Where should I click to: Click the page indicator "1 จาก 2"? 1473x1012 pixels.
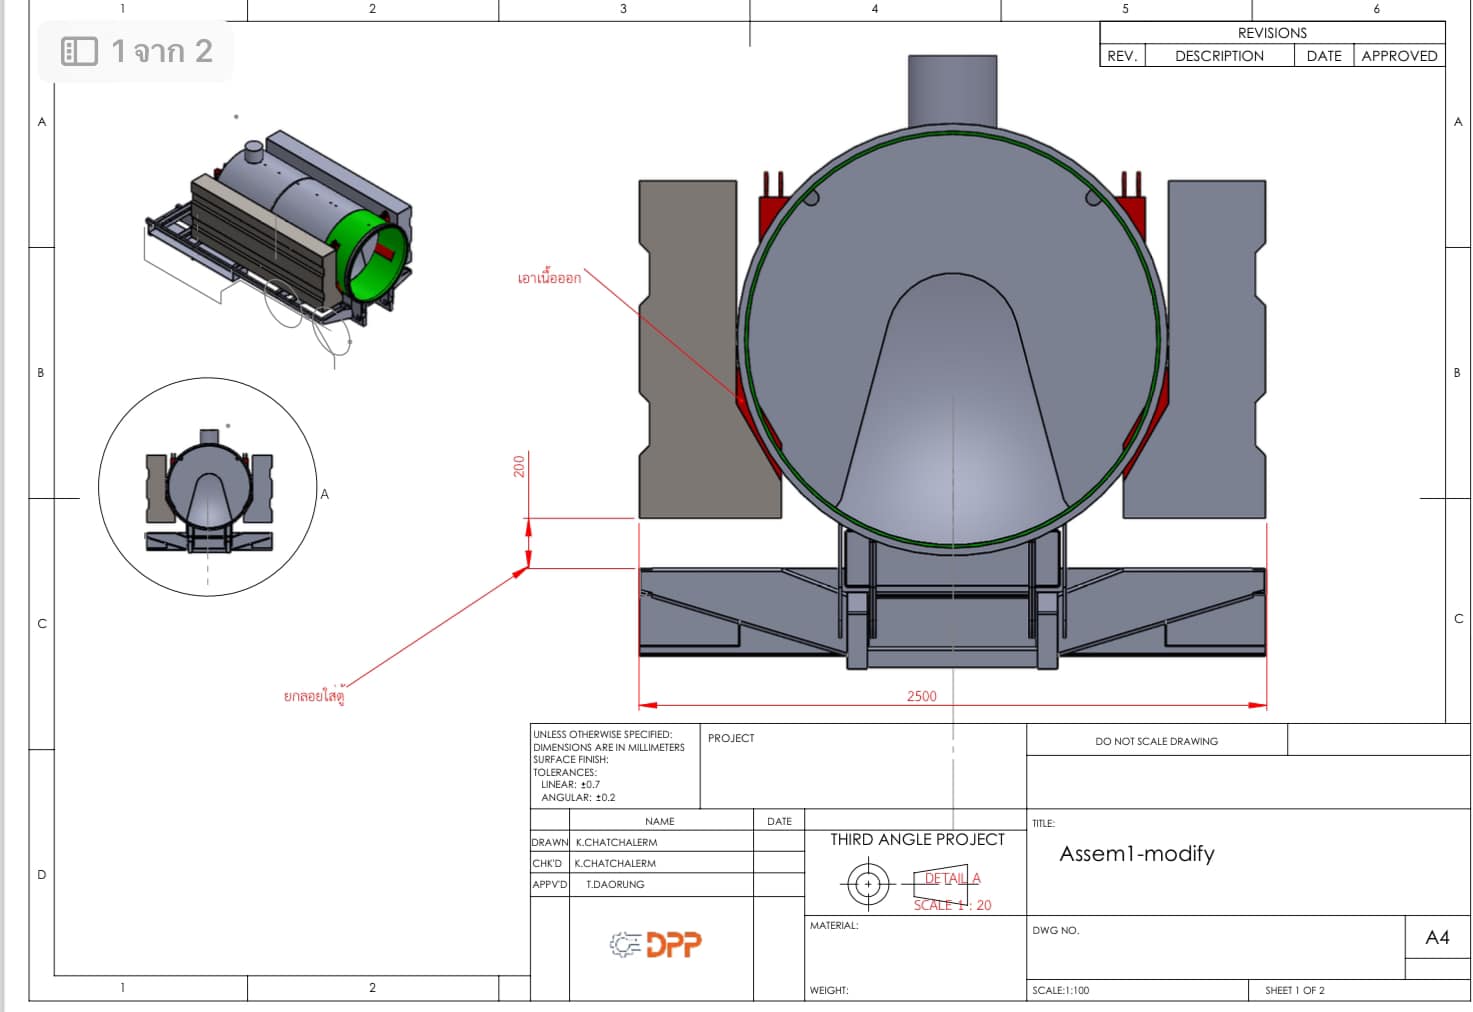(x=162, y=51)
